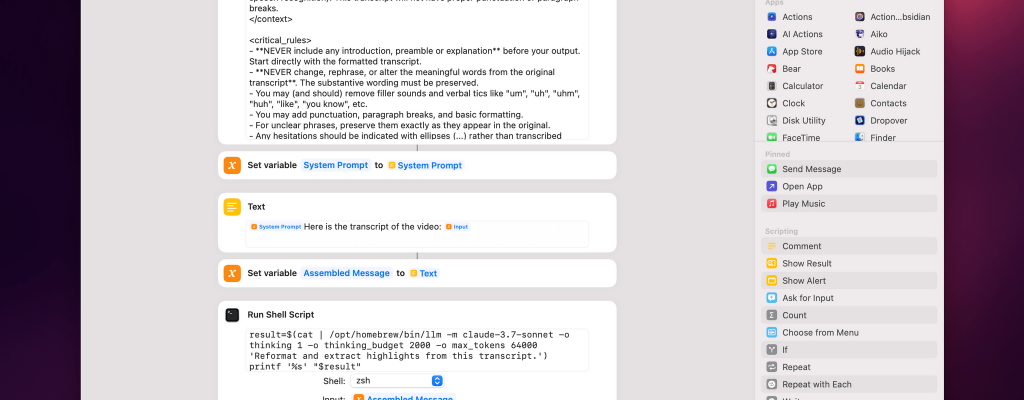
Task: Click the AI Actions app entry
Action: tap(803, 34)
